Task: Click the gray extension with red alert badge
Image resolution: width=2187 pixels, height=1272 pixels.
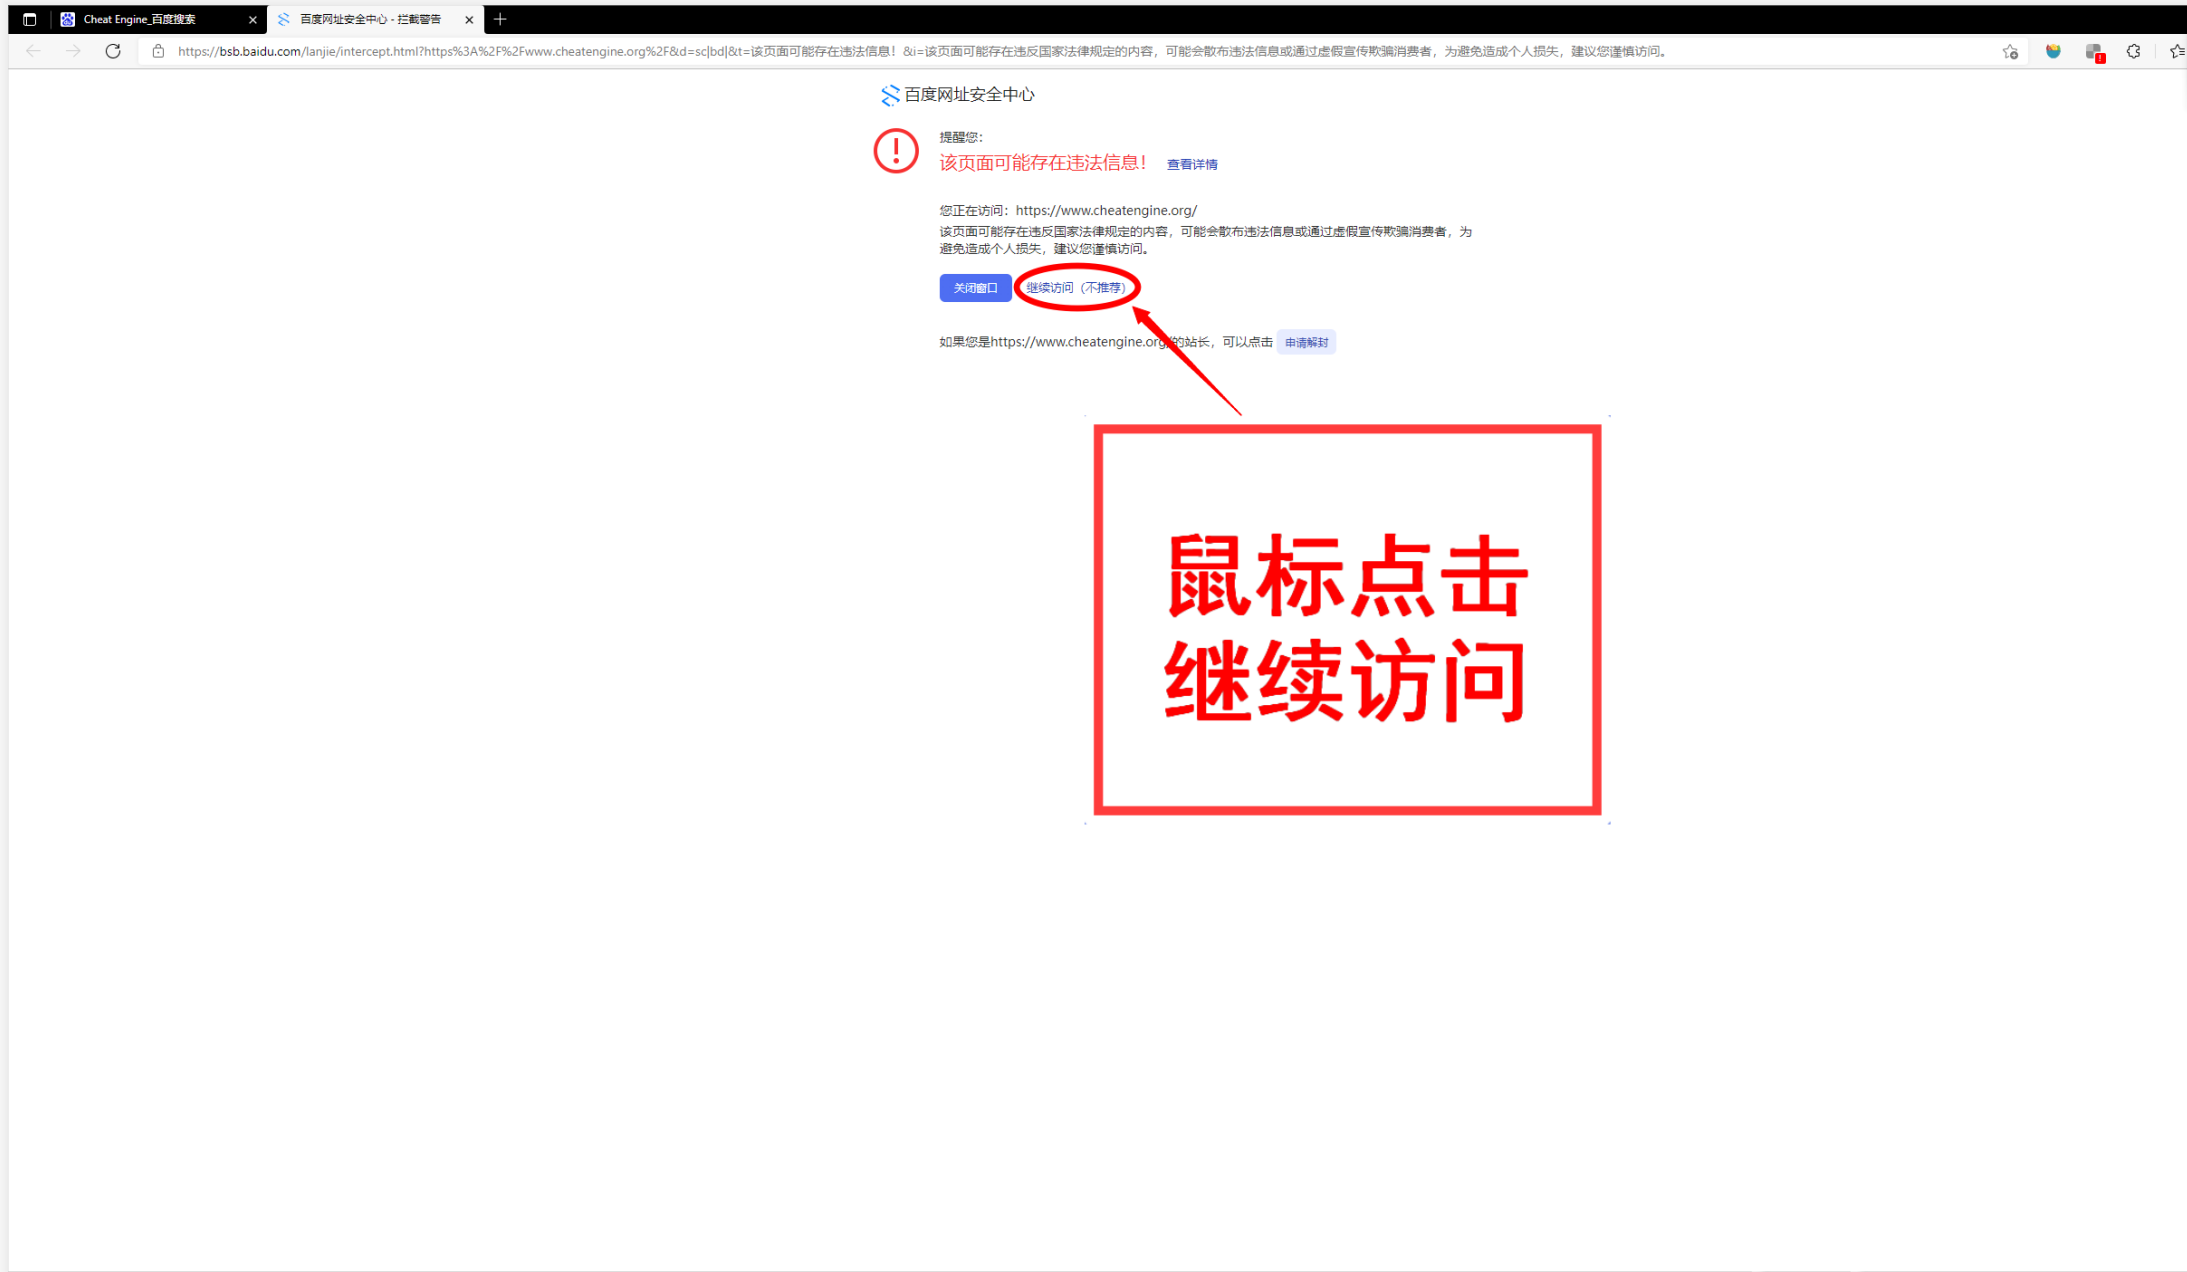Action: pos(2094,52)
